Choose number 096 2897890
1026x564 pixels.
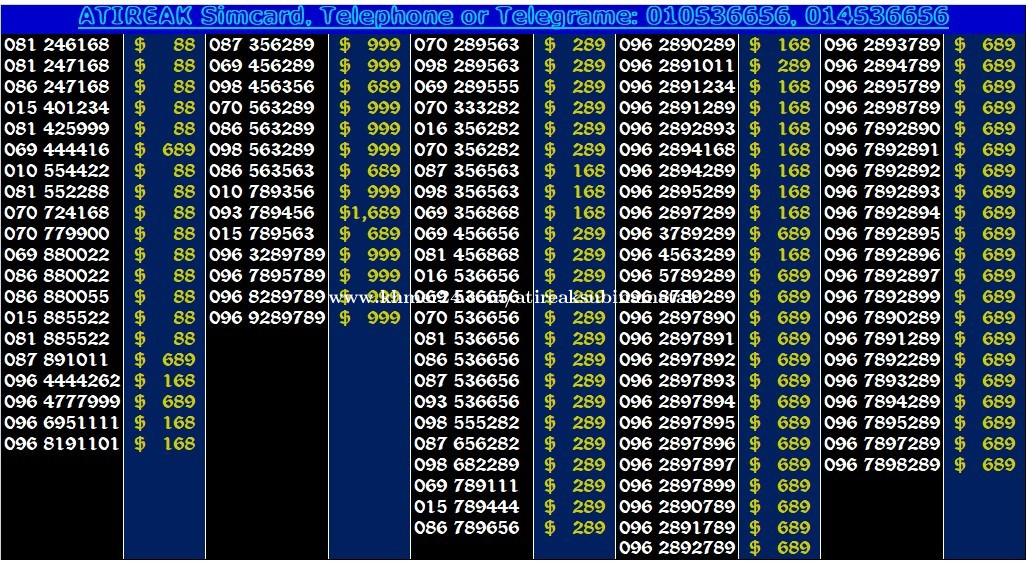pyautogui.click(x=677, y=317)
